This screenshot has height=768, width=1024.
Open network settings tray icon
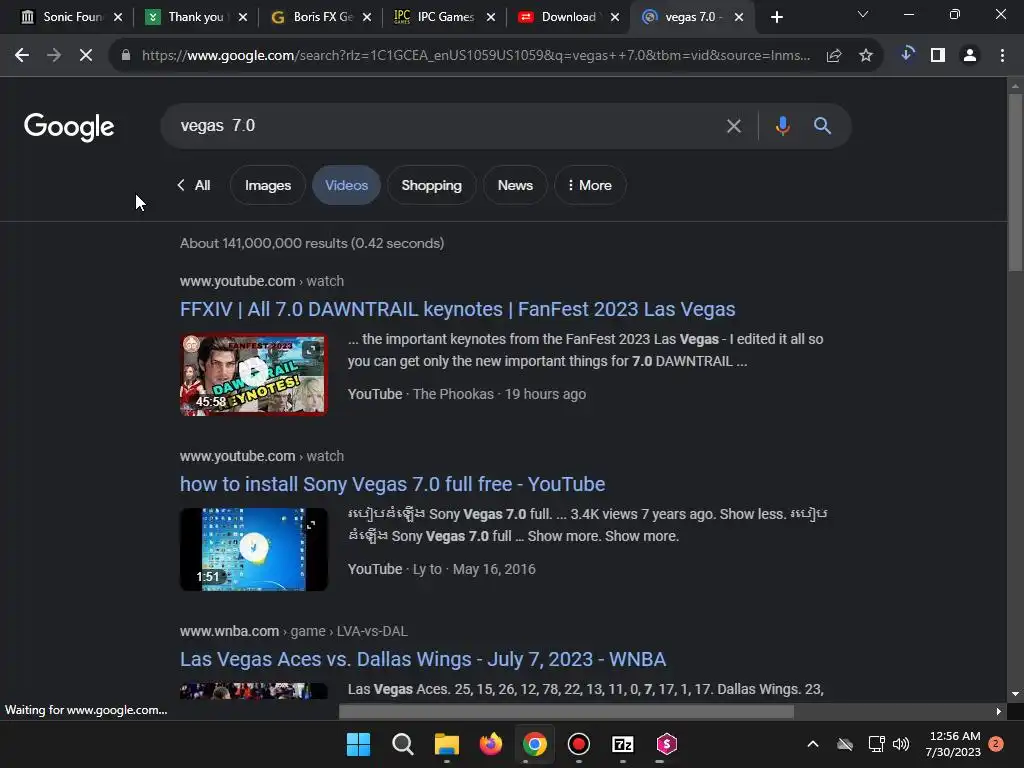876,744
